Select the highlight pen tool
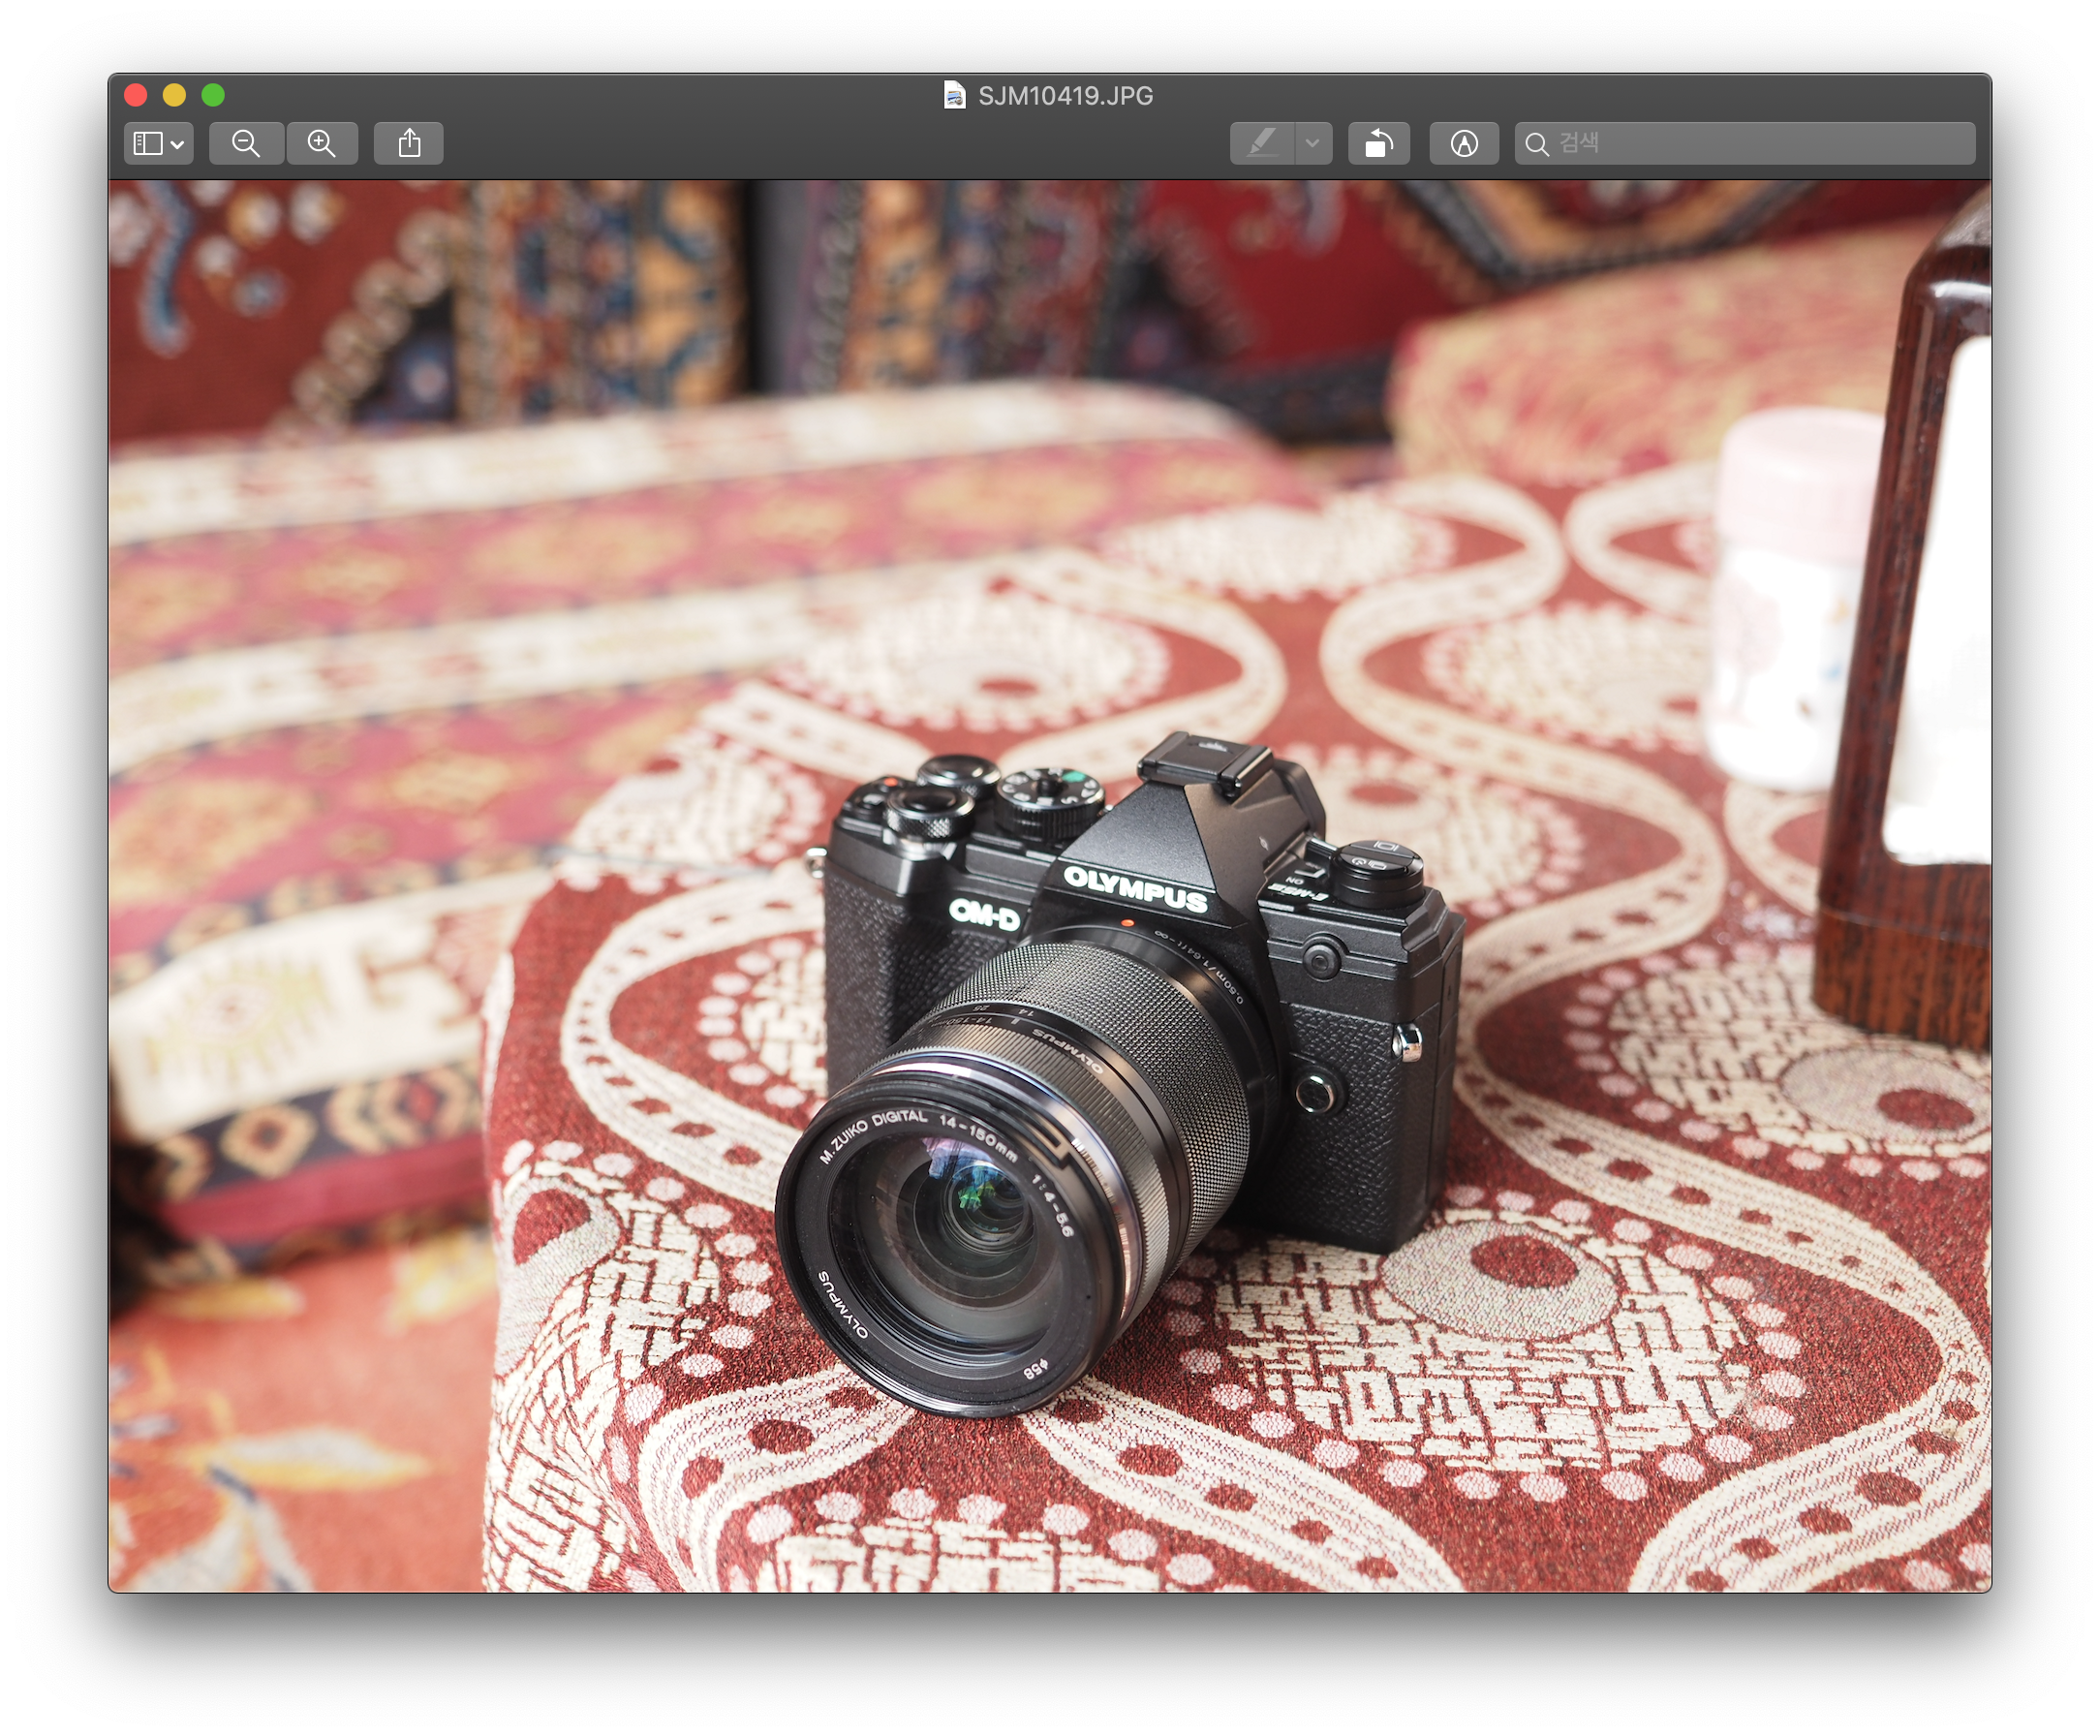This screenshot has width=2100, height=1736. pyautogui.click(x=1262, y=144)
